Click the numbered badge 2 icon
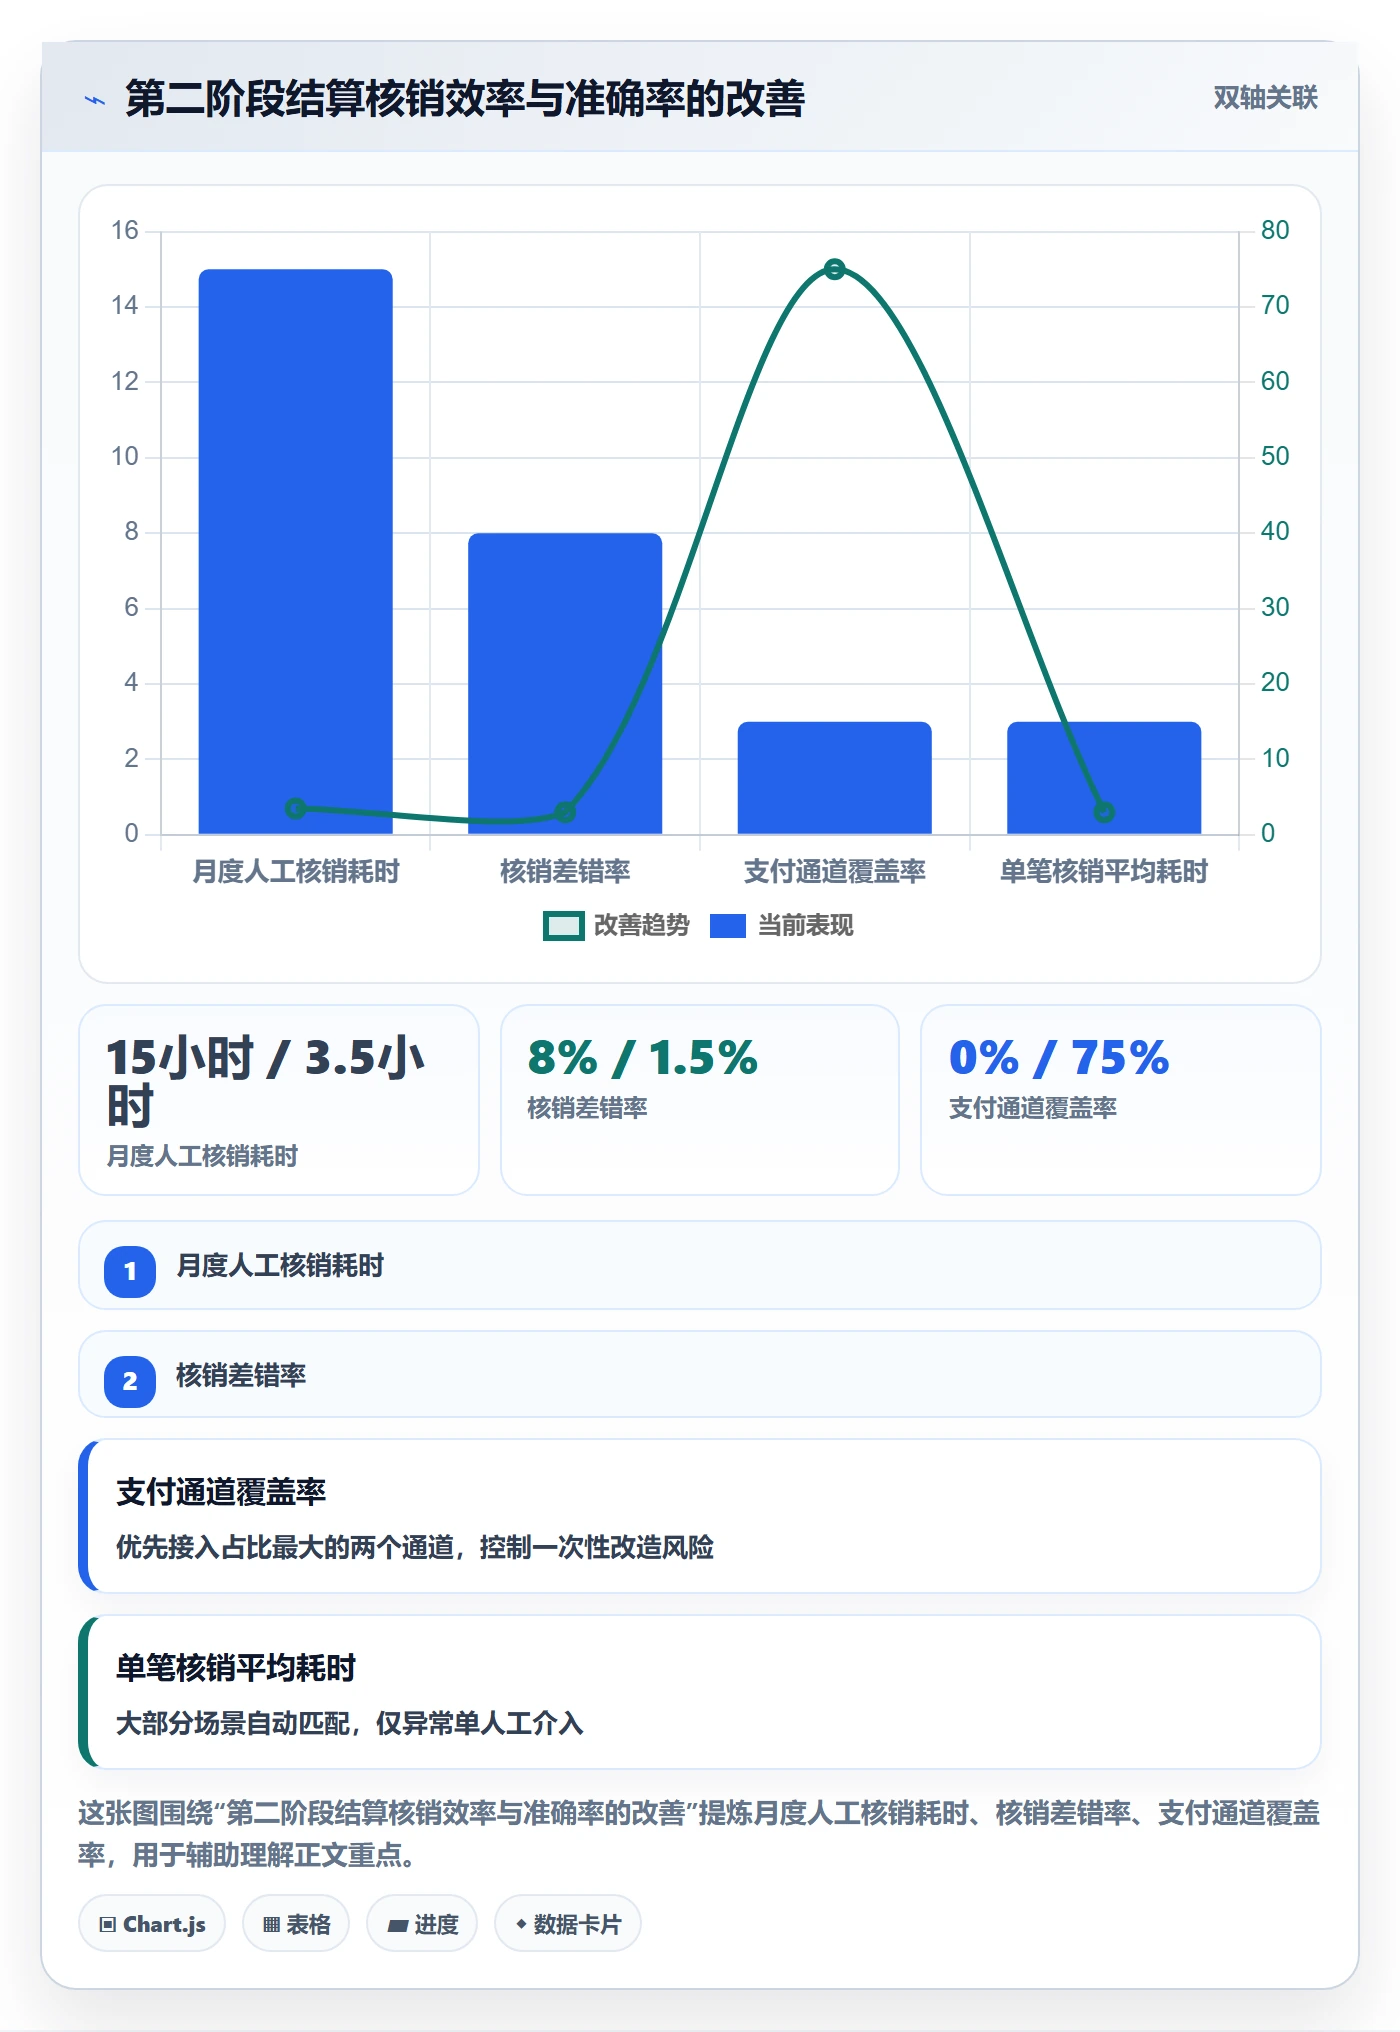 [x=130, y=1382]
